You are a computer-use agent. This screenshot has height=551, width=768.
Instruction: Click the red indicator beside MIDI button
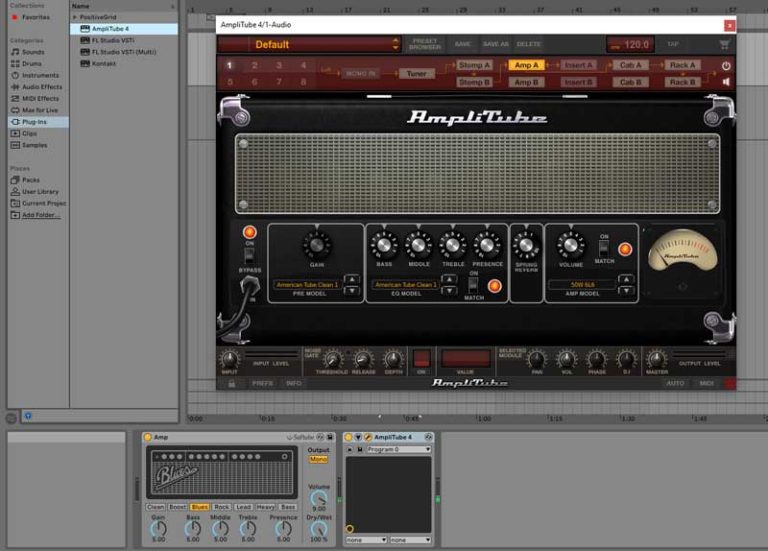coord(730,383)
